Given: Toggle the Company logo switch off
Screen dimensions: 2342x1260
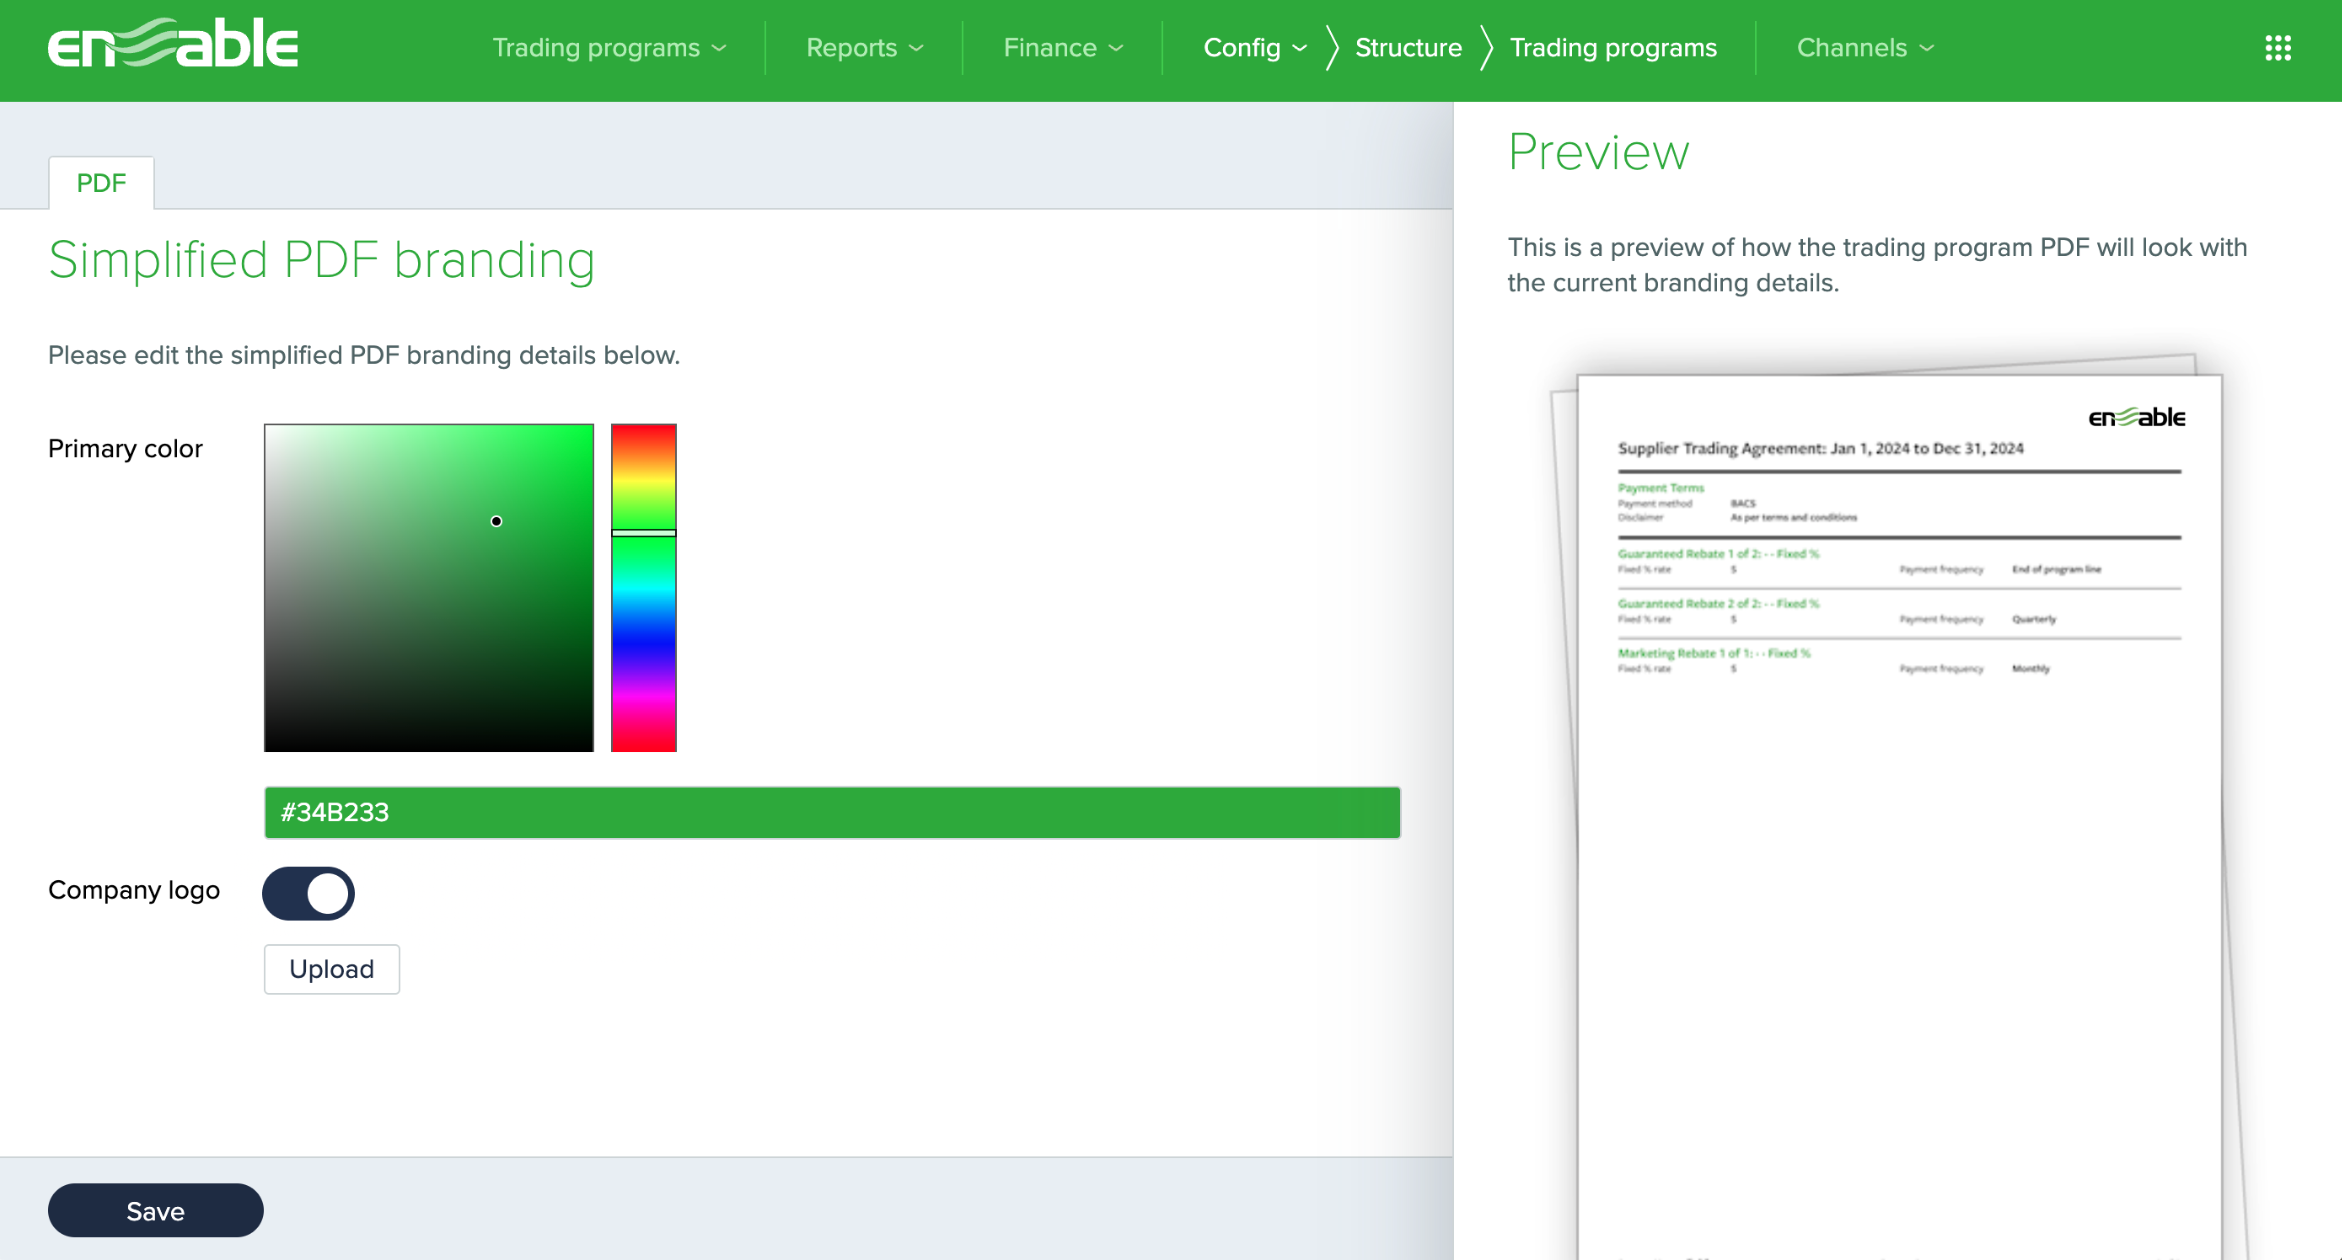Looking at the screenshot, I should (x=308, y=893).
